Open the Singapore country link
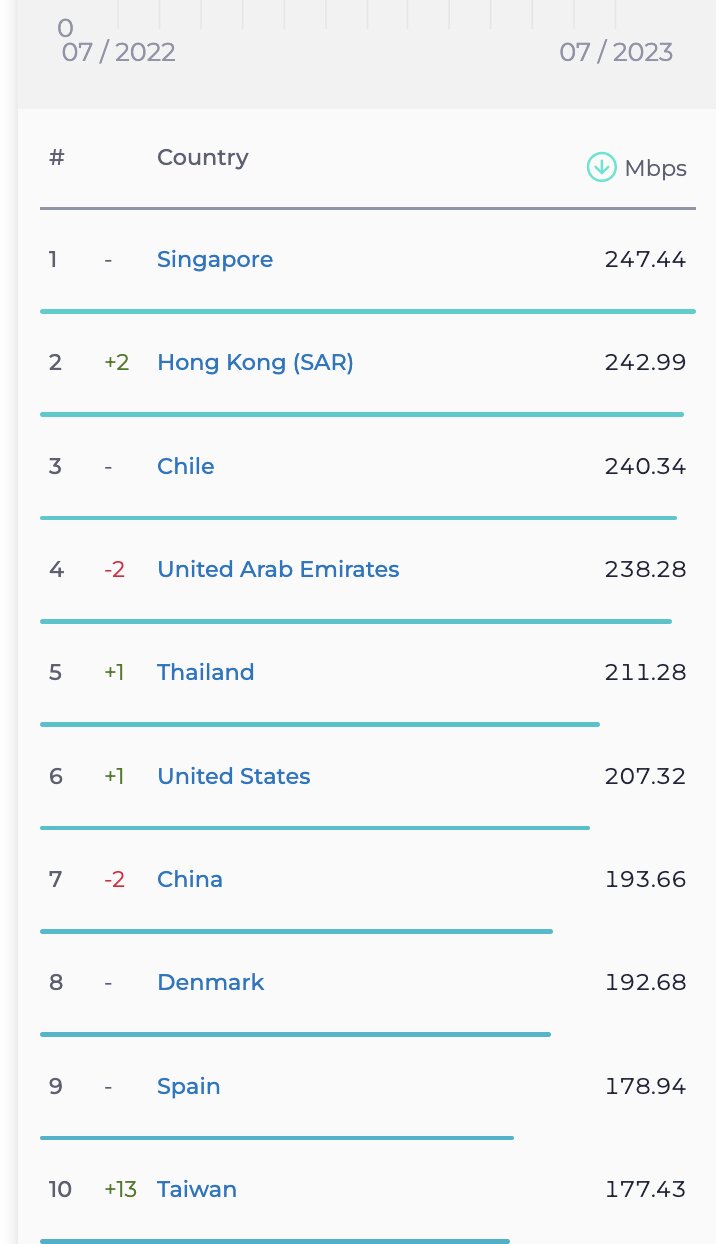This screenshot has width=716, height=1244. point(215,259)
